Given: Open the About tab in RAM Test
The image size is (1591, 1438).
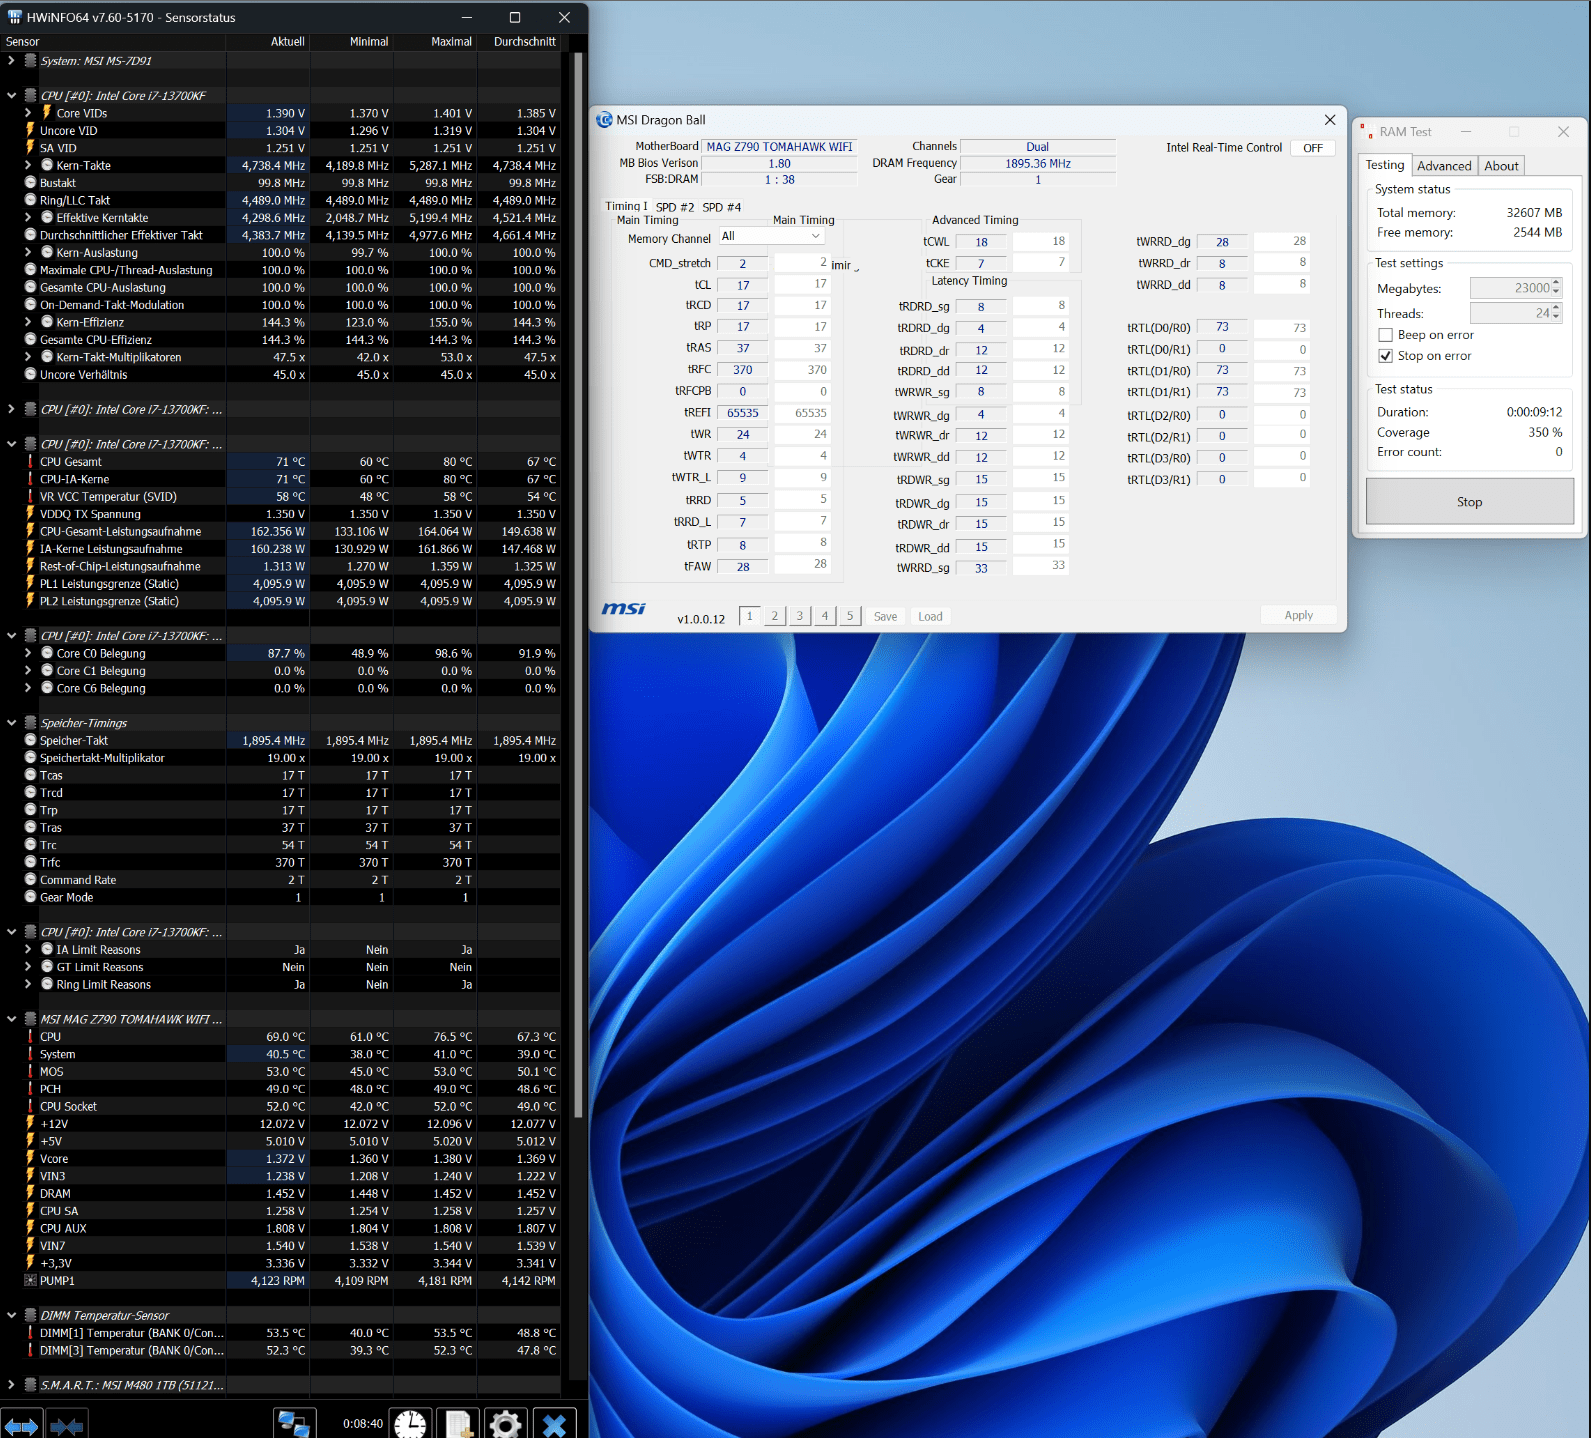Looking at the screenshot, I should pos(1501,166).
